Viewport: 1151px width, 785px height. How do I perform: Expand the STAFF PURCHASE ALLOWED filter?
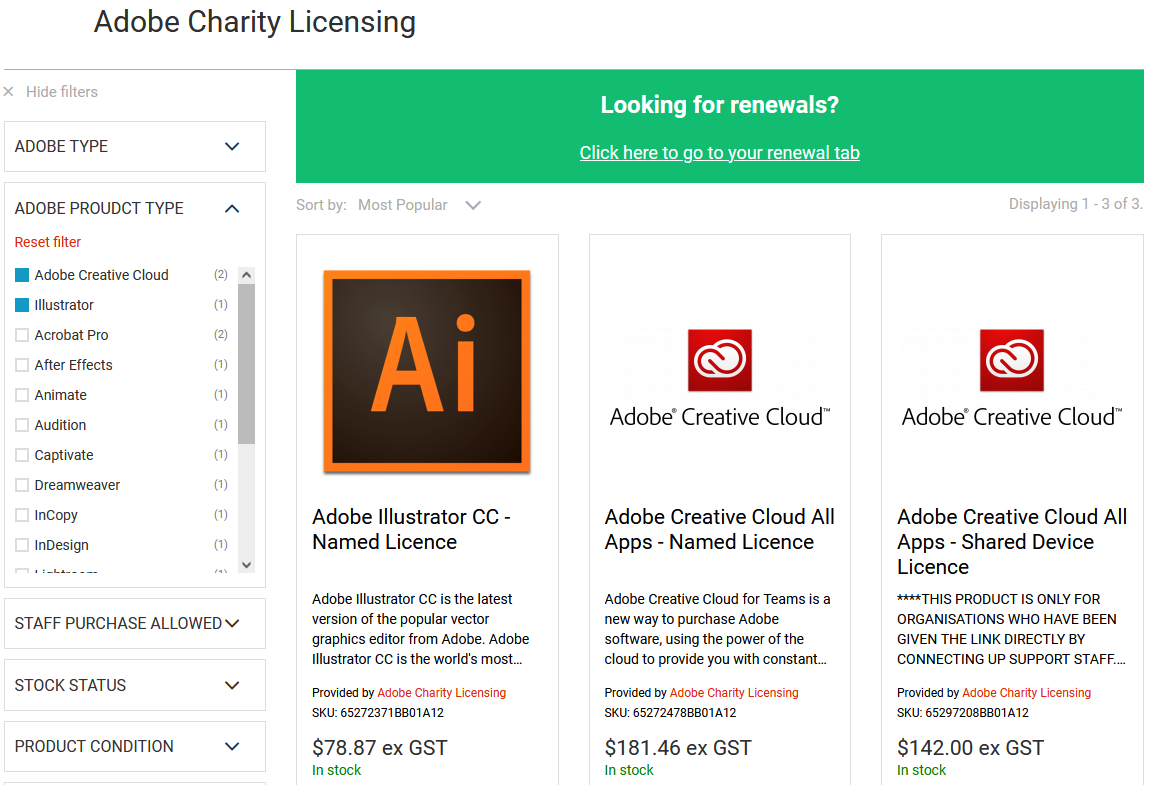pos(135,623)
